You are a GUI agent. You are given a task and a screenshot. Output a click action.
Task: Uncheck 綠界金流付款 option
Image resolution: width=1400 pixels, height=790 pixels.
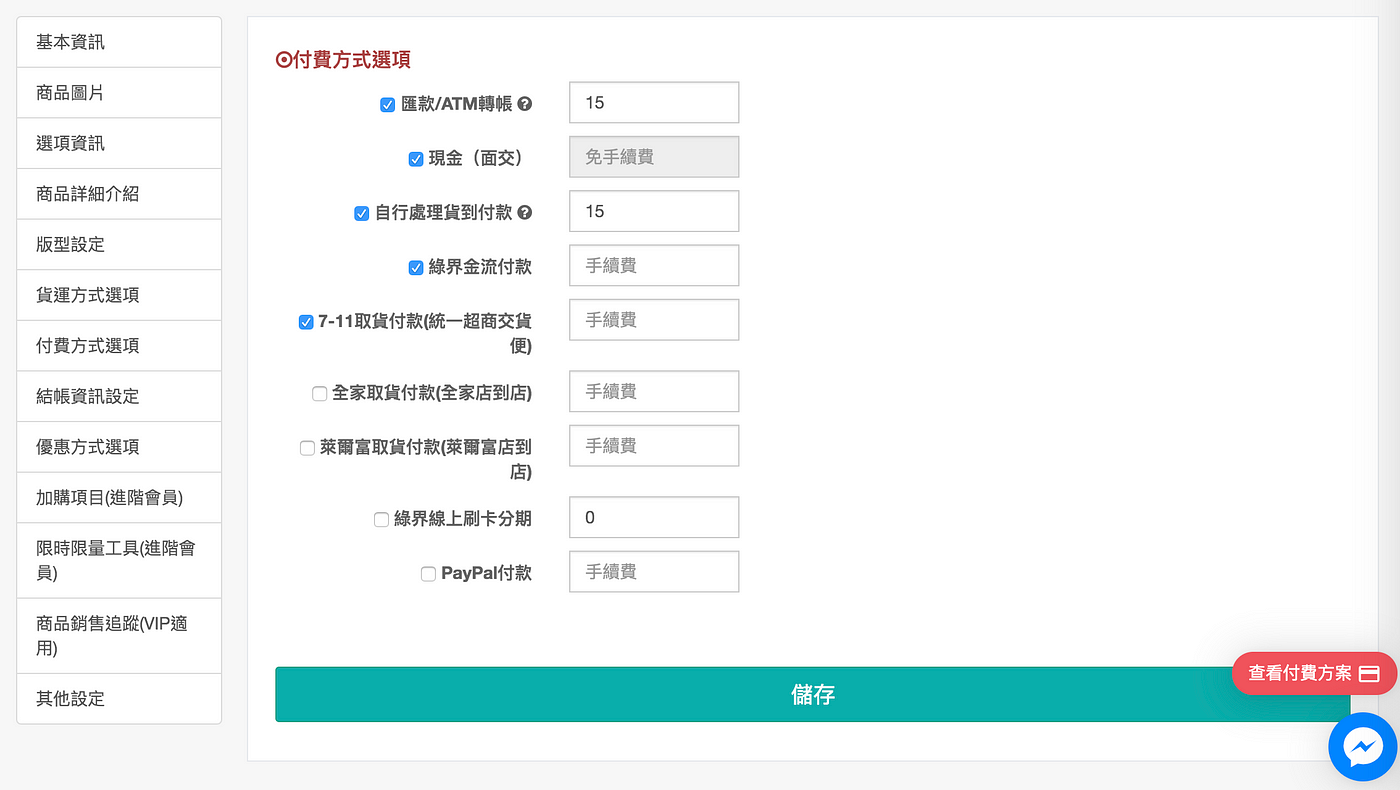tap(416, 267)
